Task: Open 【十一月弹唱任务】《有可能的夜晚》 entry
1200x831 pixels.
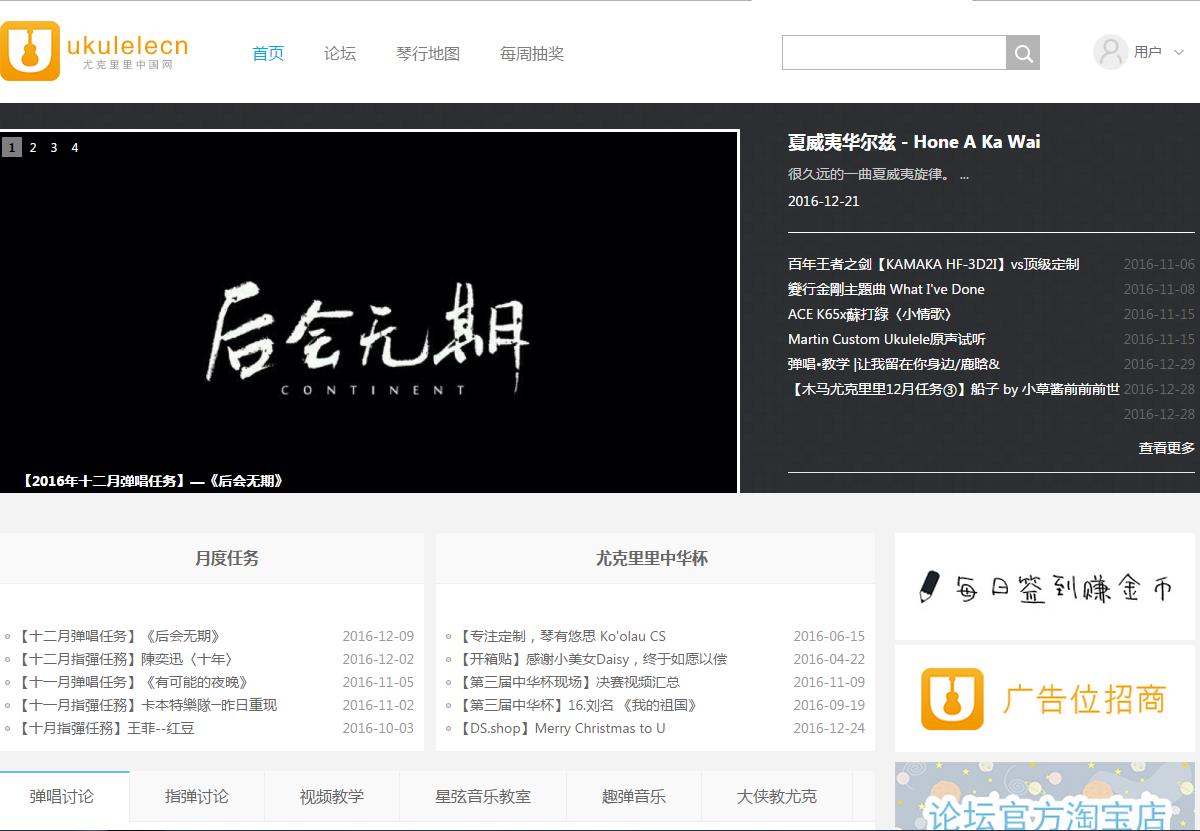Action: pos(135,682)
